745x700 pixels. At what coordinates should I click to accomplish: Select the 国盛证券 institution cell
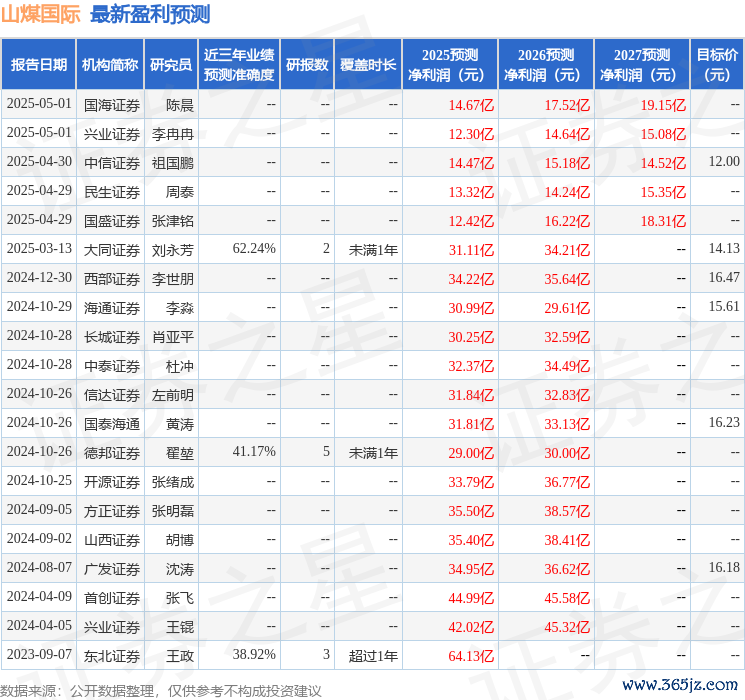(112, 221)
